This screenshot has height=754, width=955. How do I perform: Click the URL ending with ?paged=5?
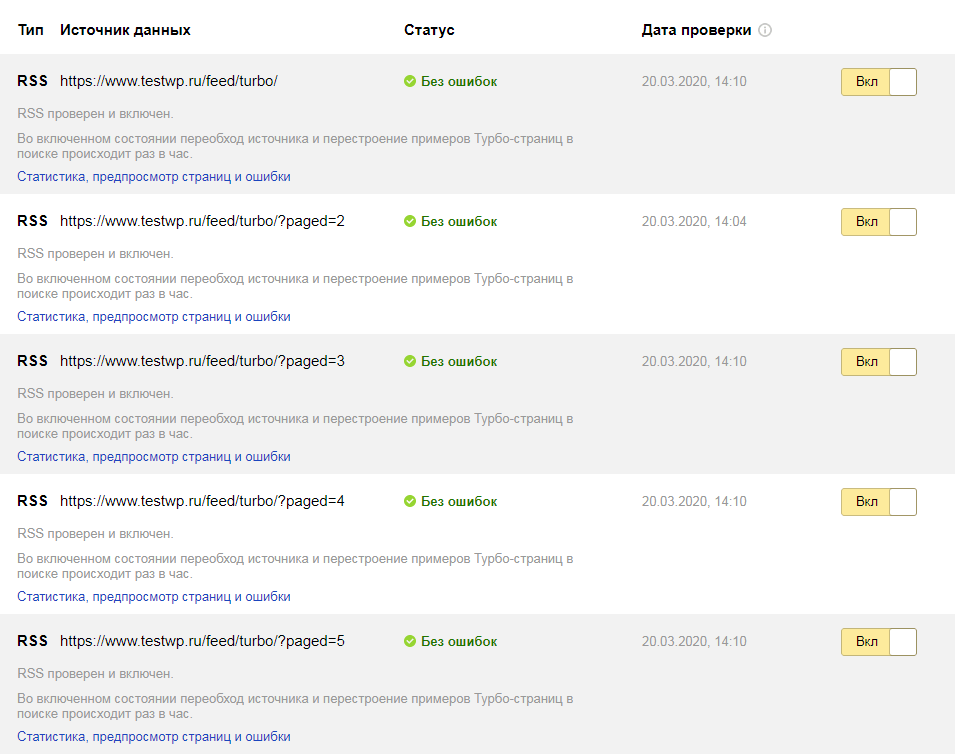click(202, 641)
